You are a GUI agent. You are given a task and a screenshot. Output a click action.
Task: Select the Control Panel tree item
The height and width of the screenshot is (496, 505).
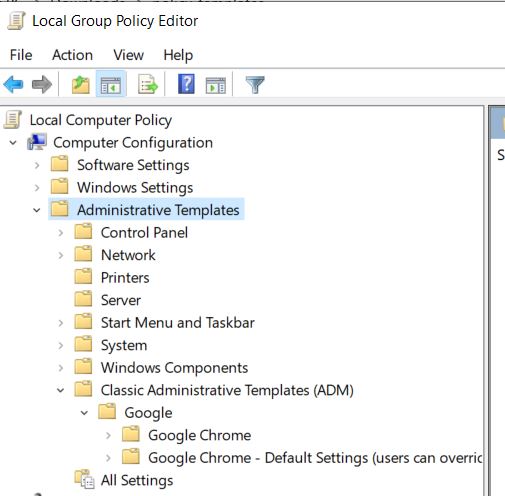[x=144, y=233]
